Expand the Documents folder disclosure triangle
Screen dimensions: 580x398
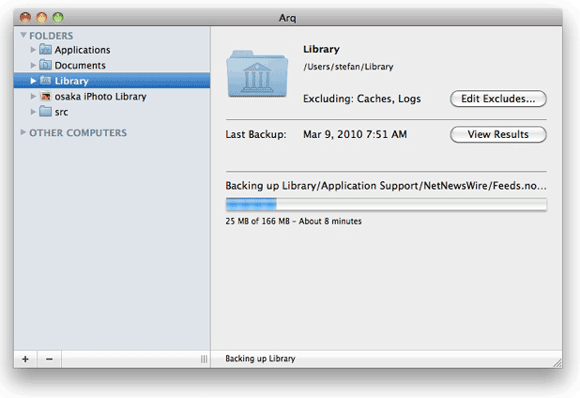point(33,65)
